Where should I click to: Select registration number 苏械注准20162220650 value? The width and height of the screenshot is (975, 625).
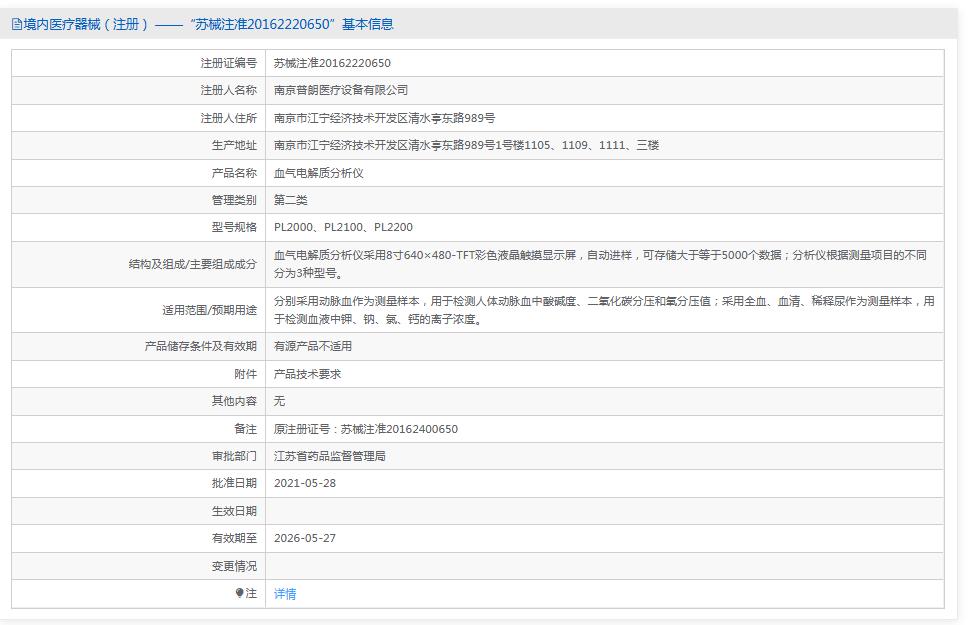332,63
